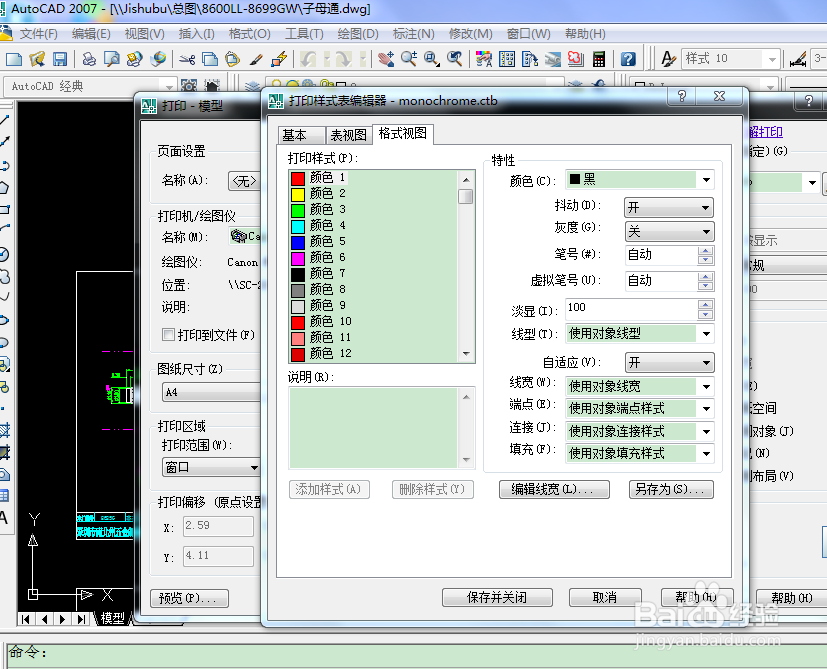The image size is (827, 669).
Task: Open the 自适应 (V) dropdown
Action: point(669,362)
